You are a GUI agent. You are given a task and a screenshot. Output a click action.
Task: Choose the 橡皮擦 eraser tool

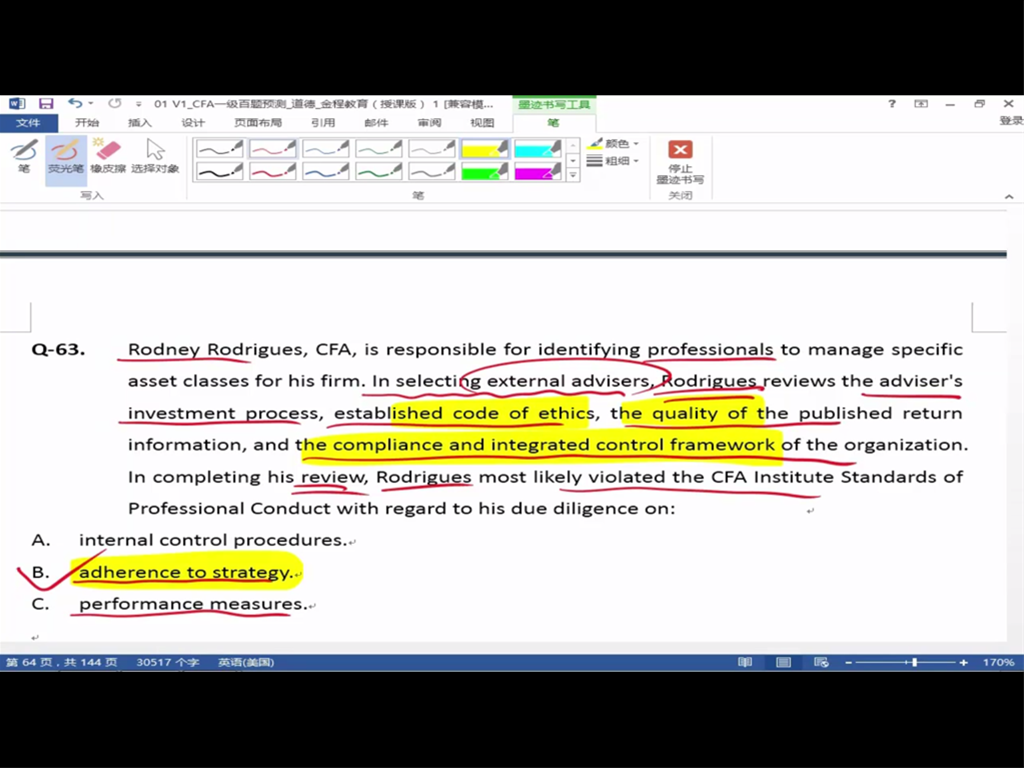tap(108, 157)
